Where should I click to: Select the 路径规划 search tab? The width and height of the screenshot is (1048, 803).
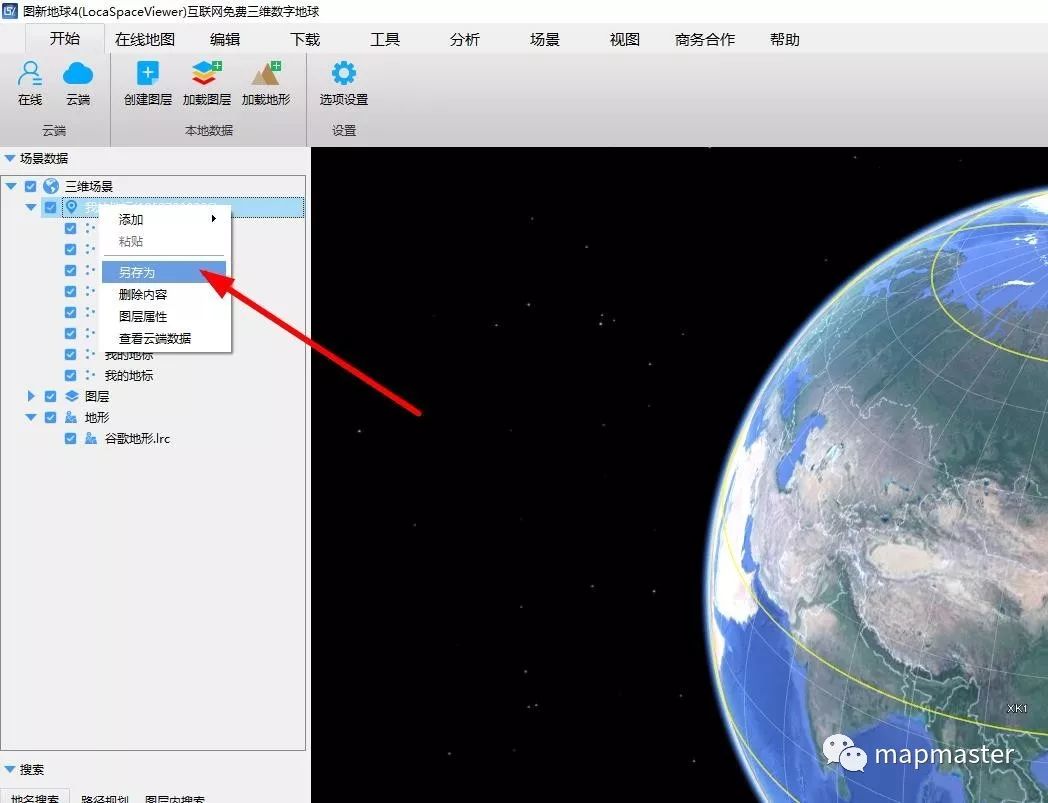point(105,798)
